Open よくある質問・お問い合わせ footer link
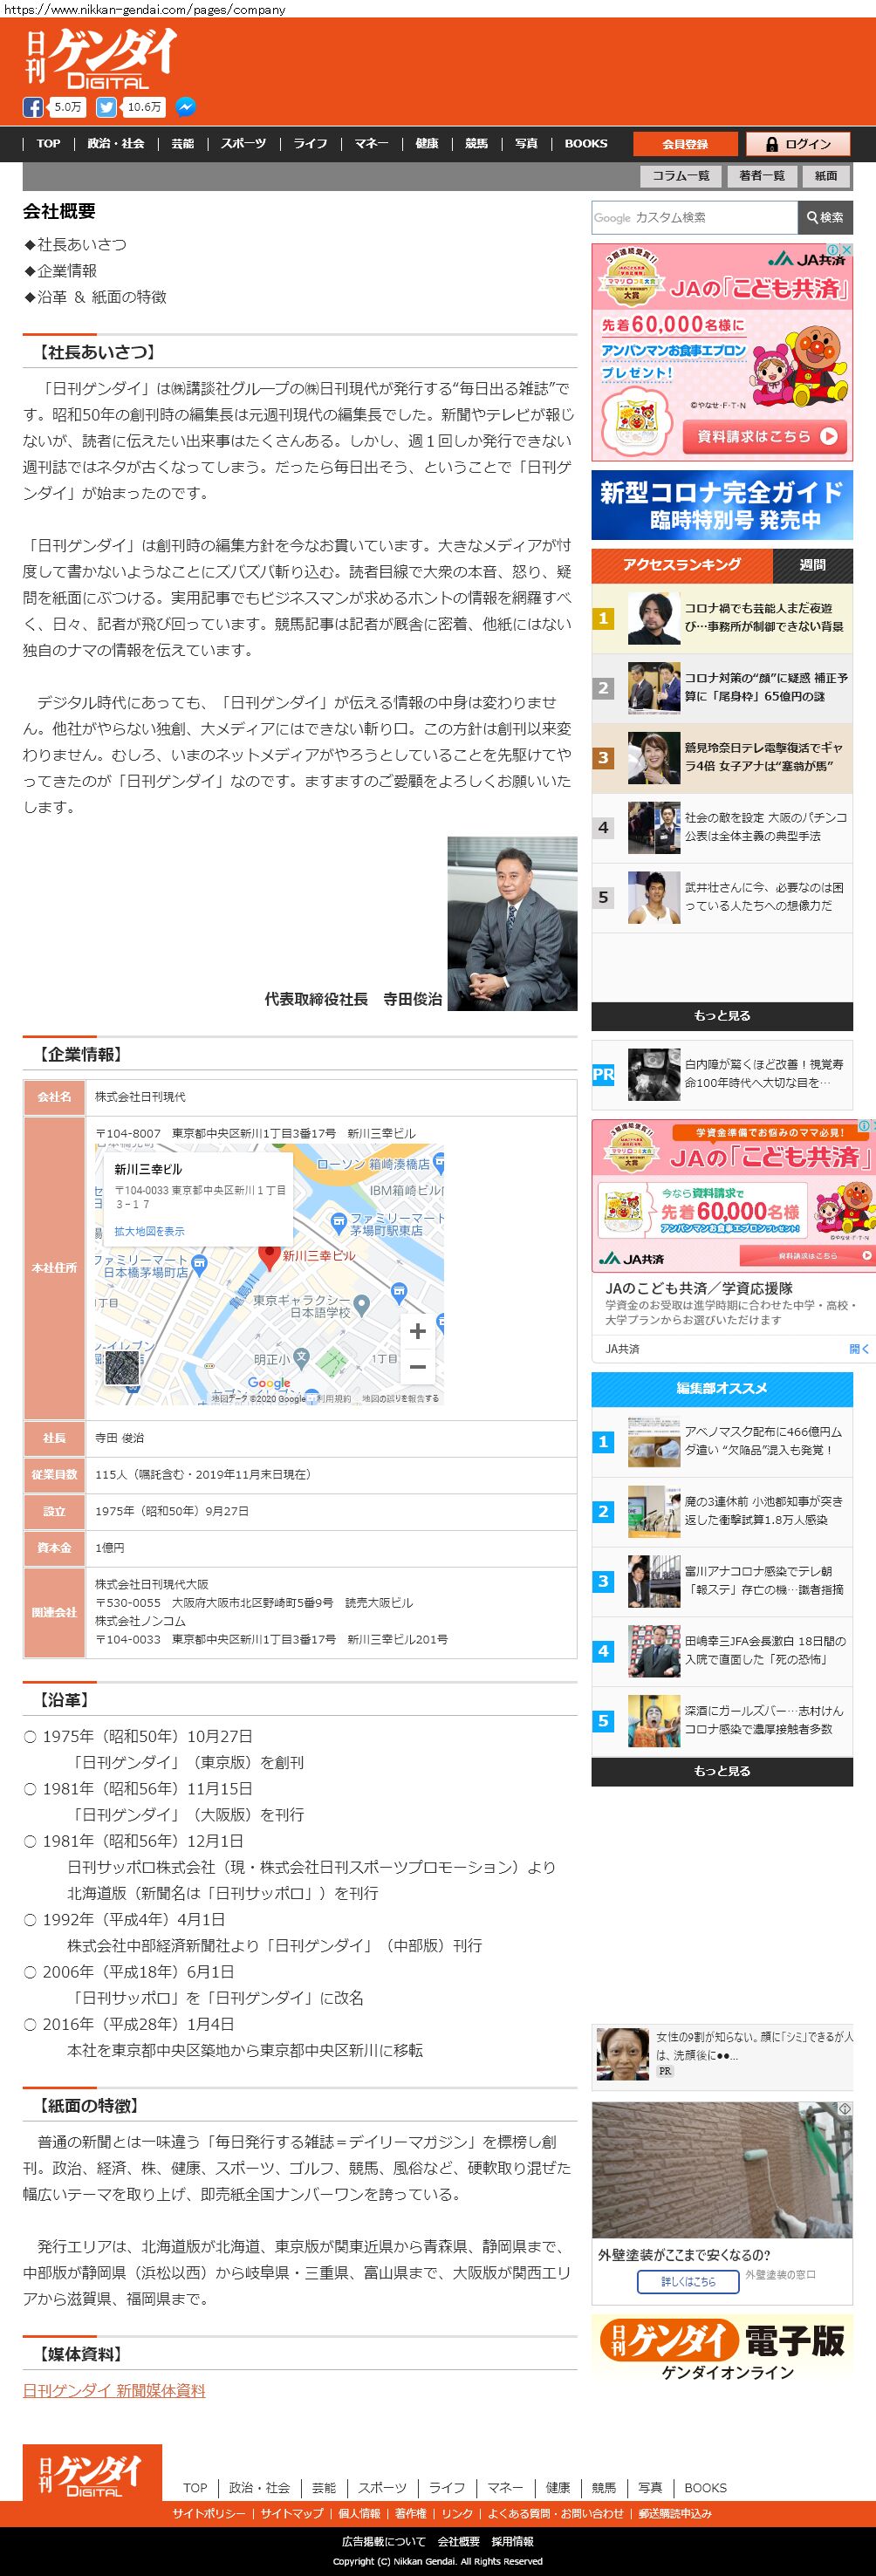 555,2513
